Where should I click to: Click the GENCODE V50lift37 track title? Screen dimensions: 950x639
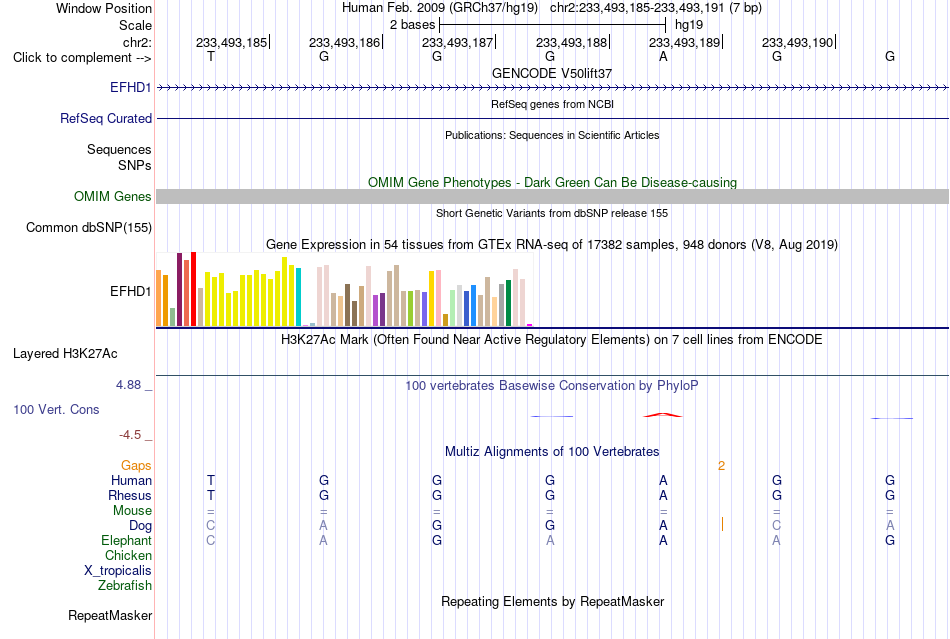(x=552, y=73)
